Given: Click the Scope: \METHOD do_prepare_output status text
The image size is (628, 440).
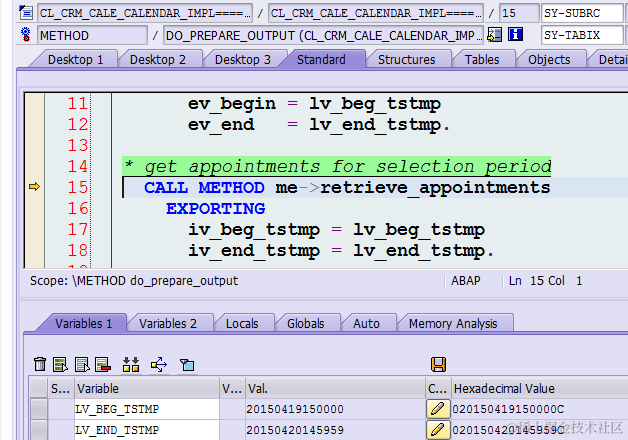Looking at the screenshot, I should pyautogui.click(x=134, y=281).
